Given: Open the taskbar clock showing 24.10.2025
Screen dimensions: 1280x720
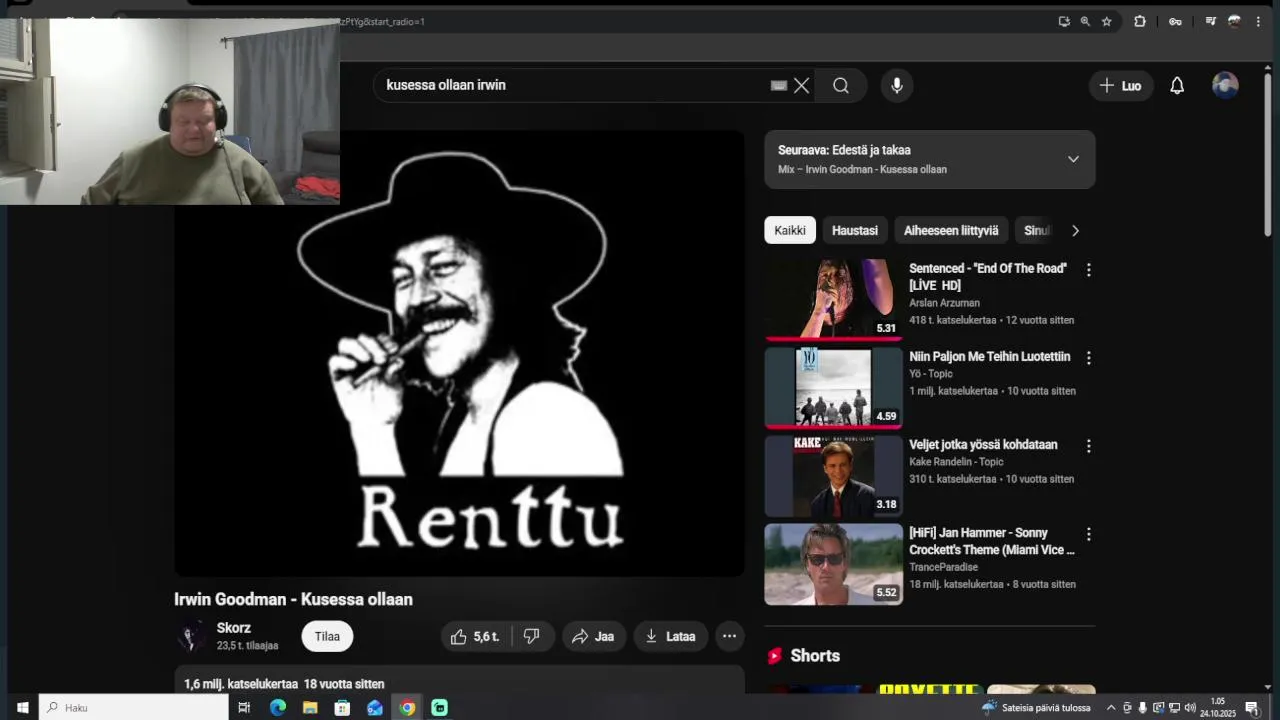Looking at the screenshot, I should pyautogui.click(x=1218, y=708).
